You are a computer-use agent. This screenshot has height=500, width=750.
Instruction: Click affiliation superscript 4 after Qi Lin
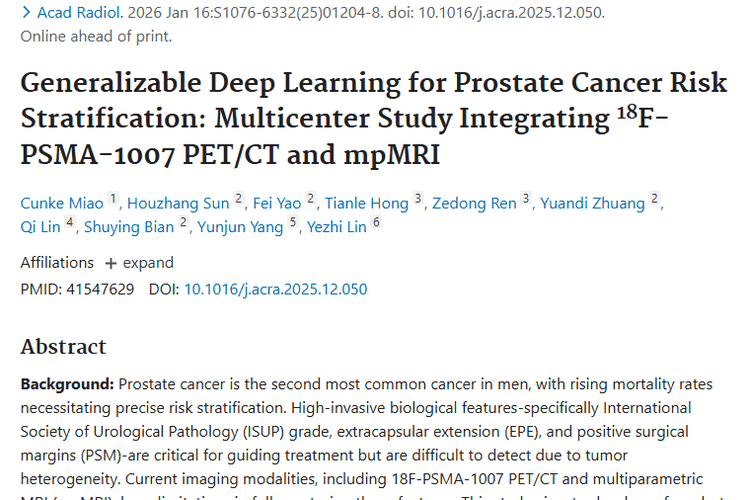pyautogui.click(x=70, y=222)
